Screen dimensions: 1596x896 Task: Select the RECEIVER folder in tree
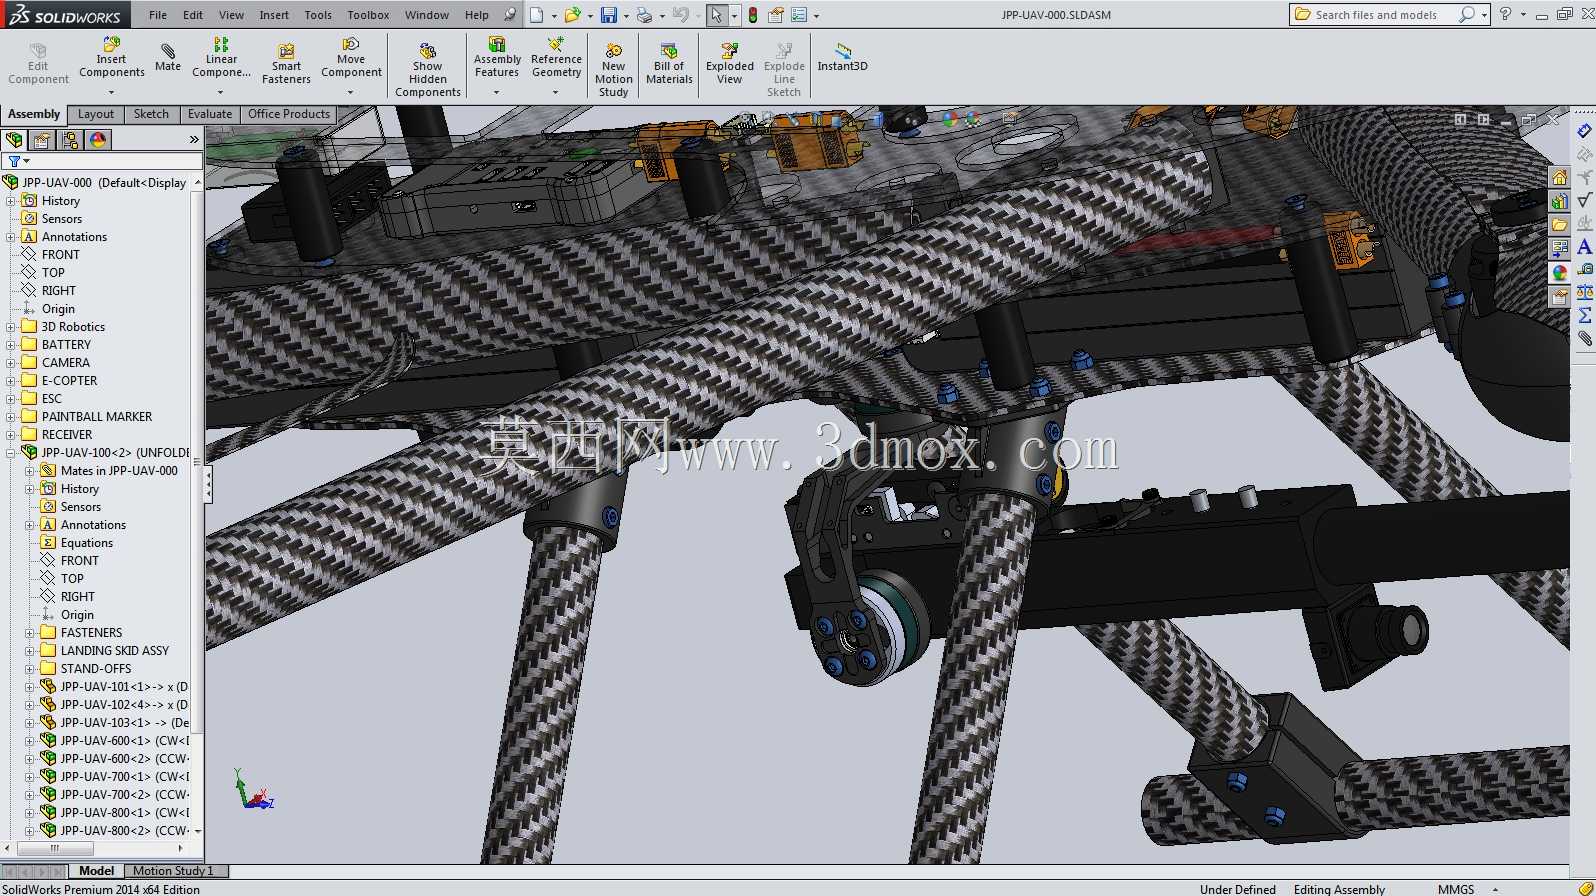pos(67,435)
